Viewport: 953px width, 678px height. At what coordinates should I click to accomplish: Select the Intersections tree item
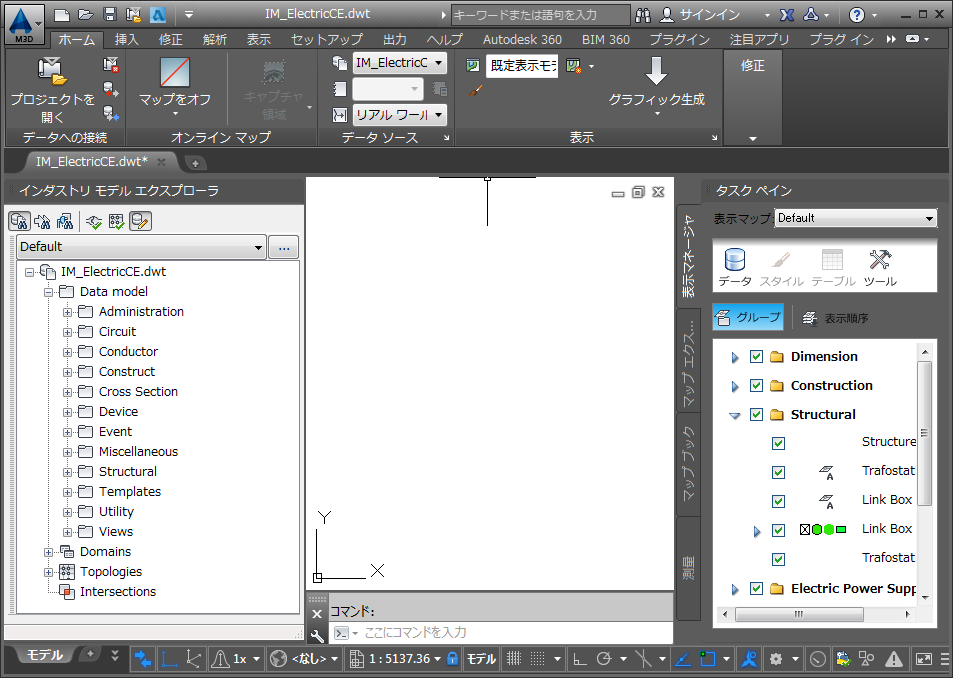(117, 592)
